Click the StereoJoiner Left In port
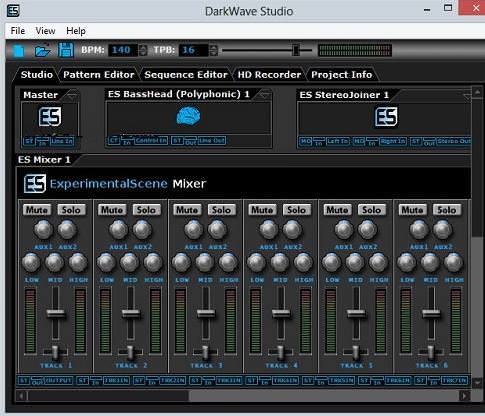This screenshot has width=485, height=416. [337, 141]
